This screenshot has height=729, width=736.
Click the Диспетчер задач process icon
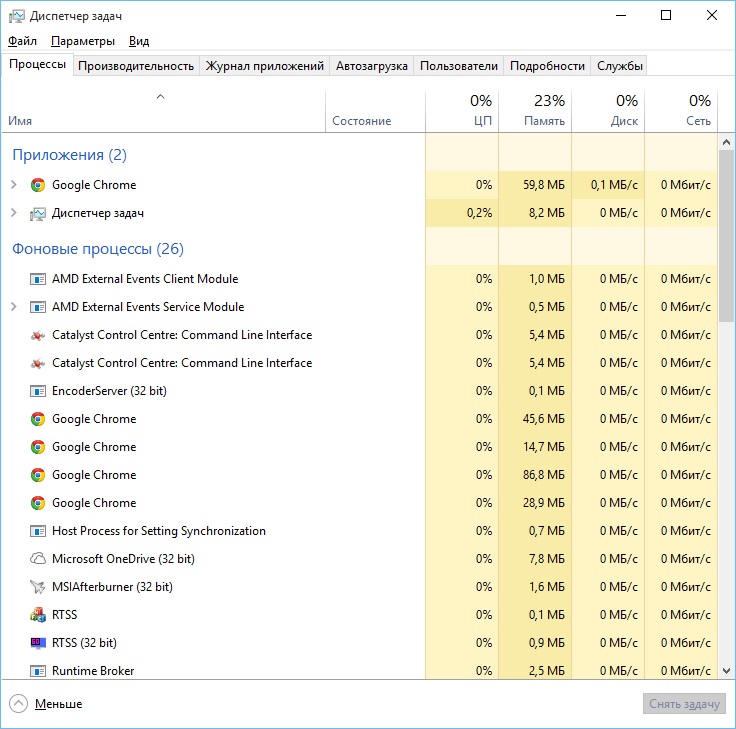[x=38, y=213]
